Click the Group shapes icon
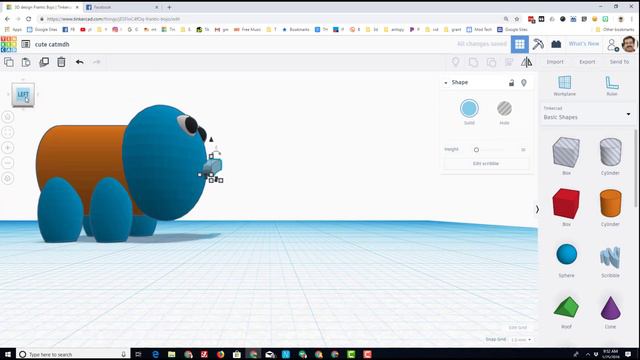This screenshot has height=360, width=640. (473, 62)
